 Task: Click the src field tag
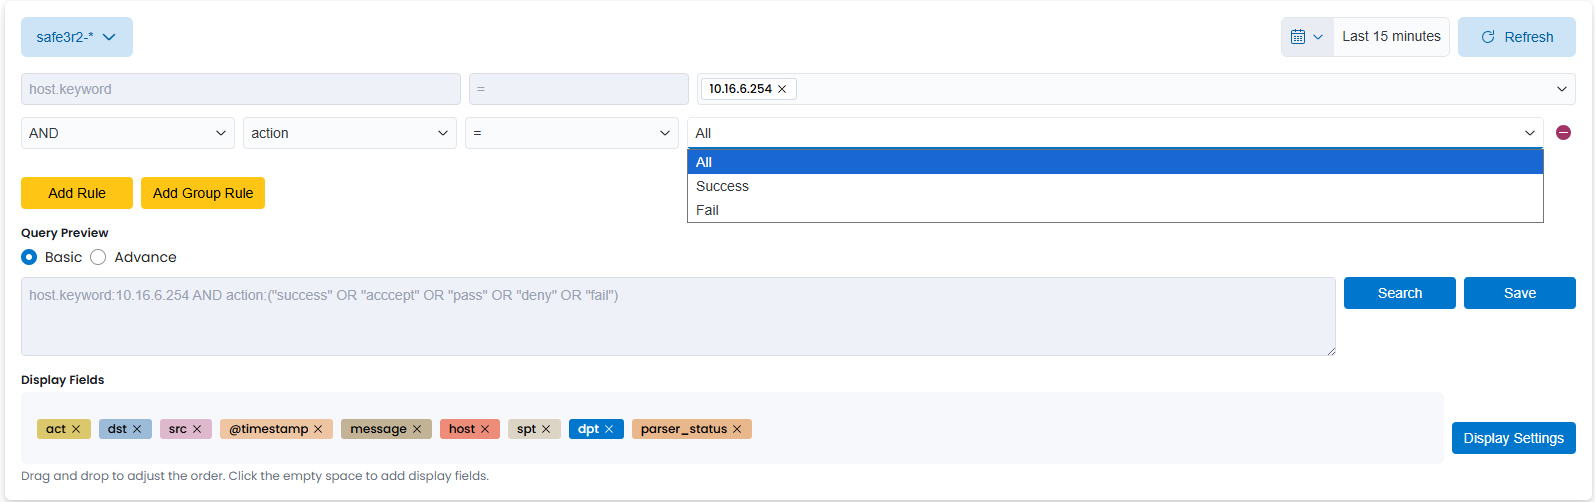185,429
